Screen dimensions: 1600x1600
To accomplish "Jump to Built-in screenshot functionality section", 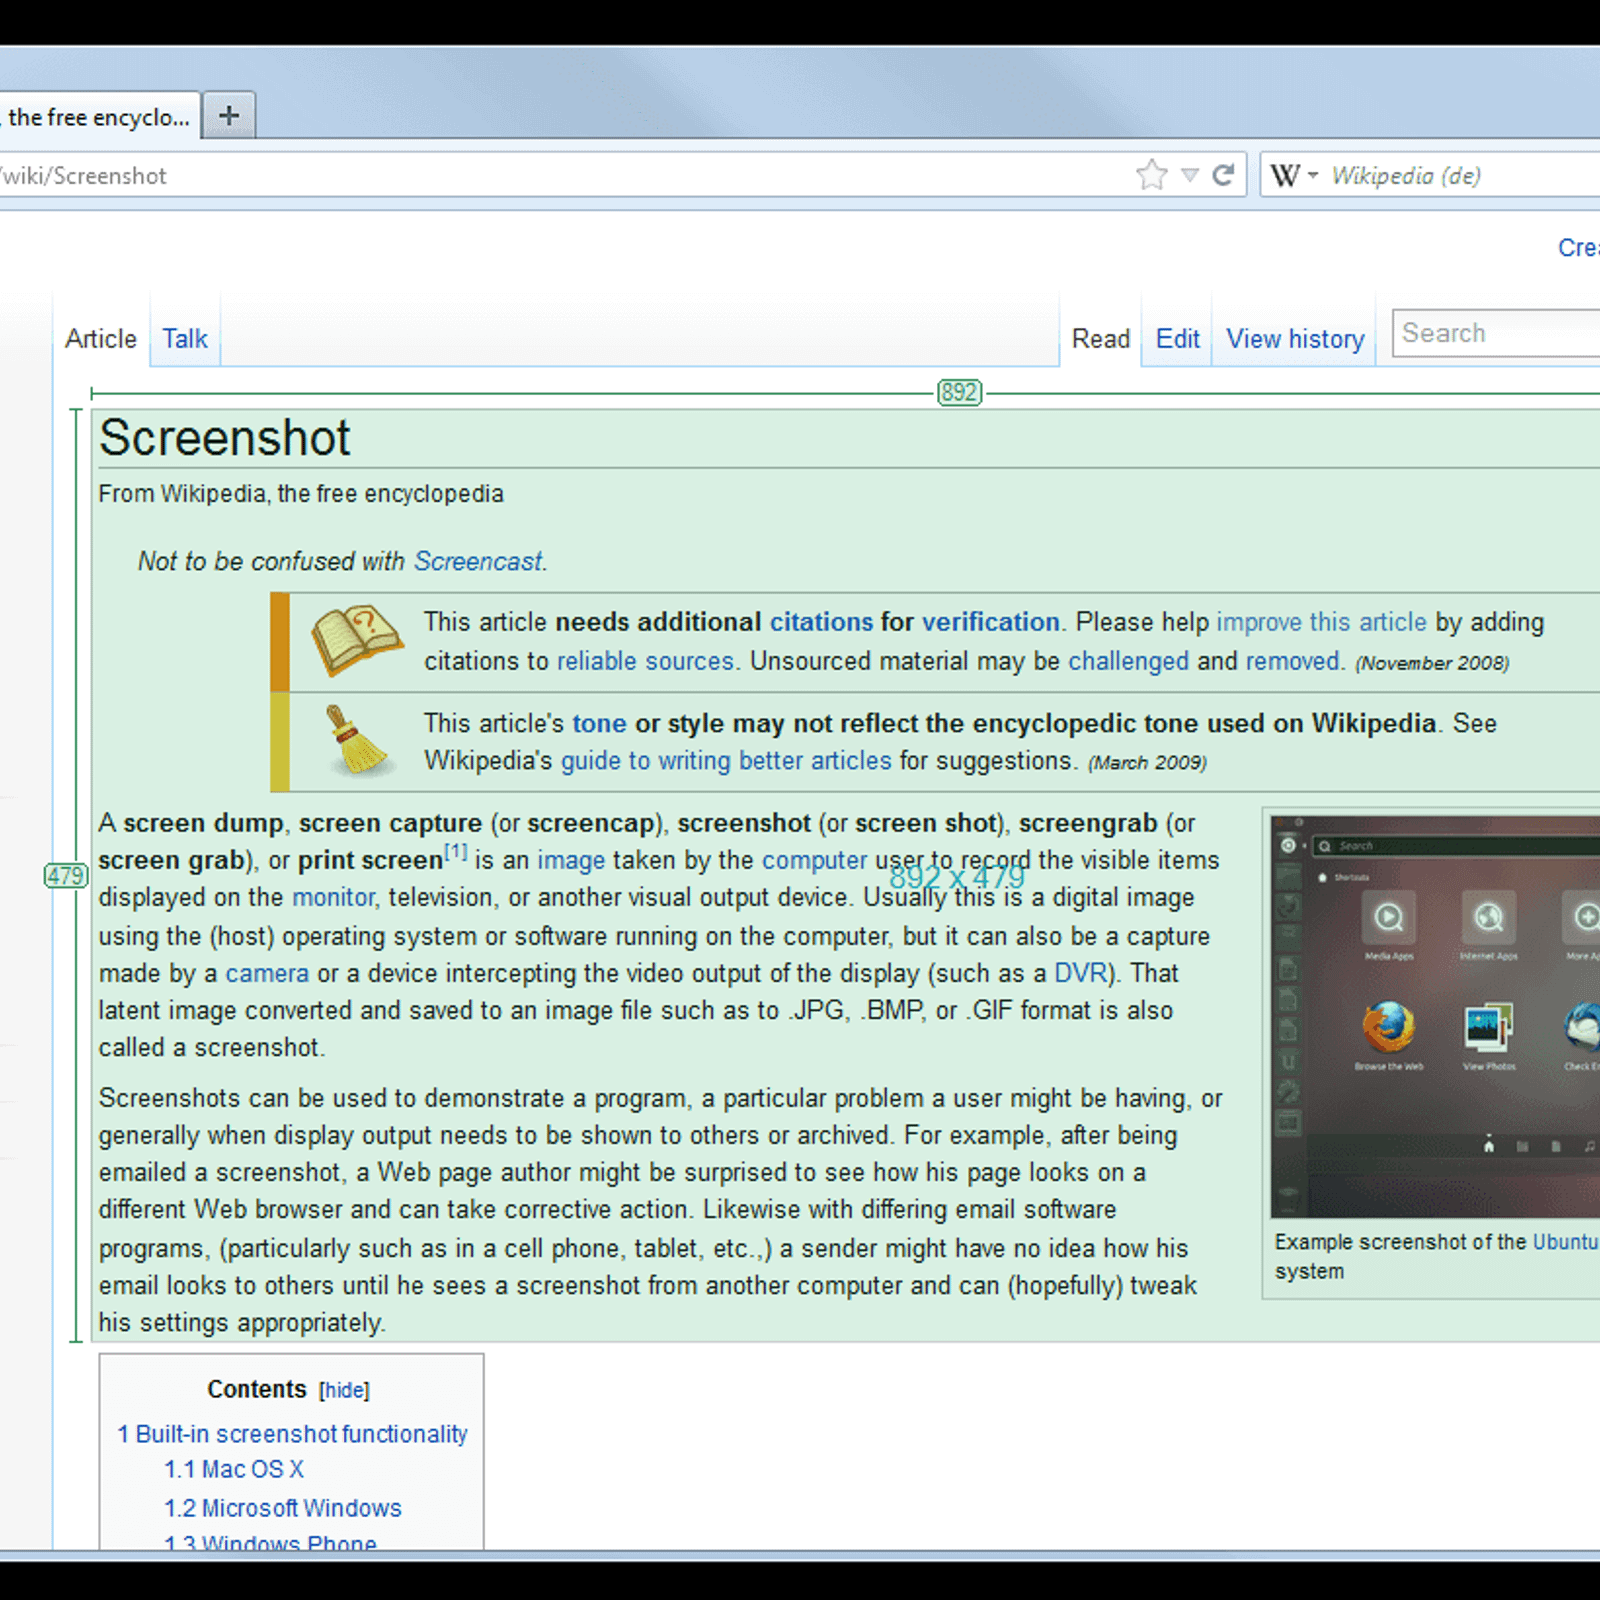I will point(292,1434).
